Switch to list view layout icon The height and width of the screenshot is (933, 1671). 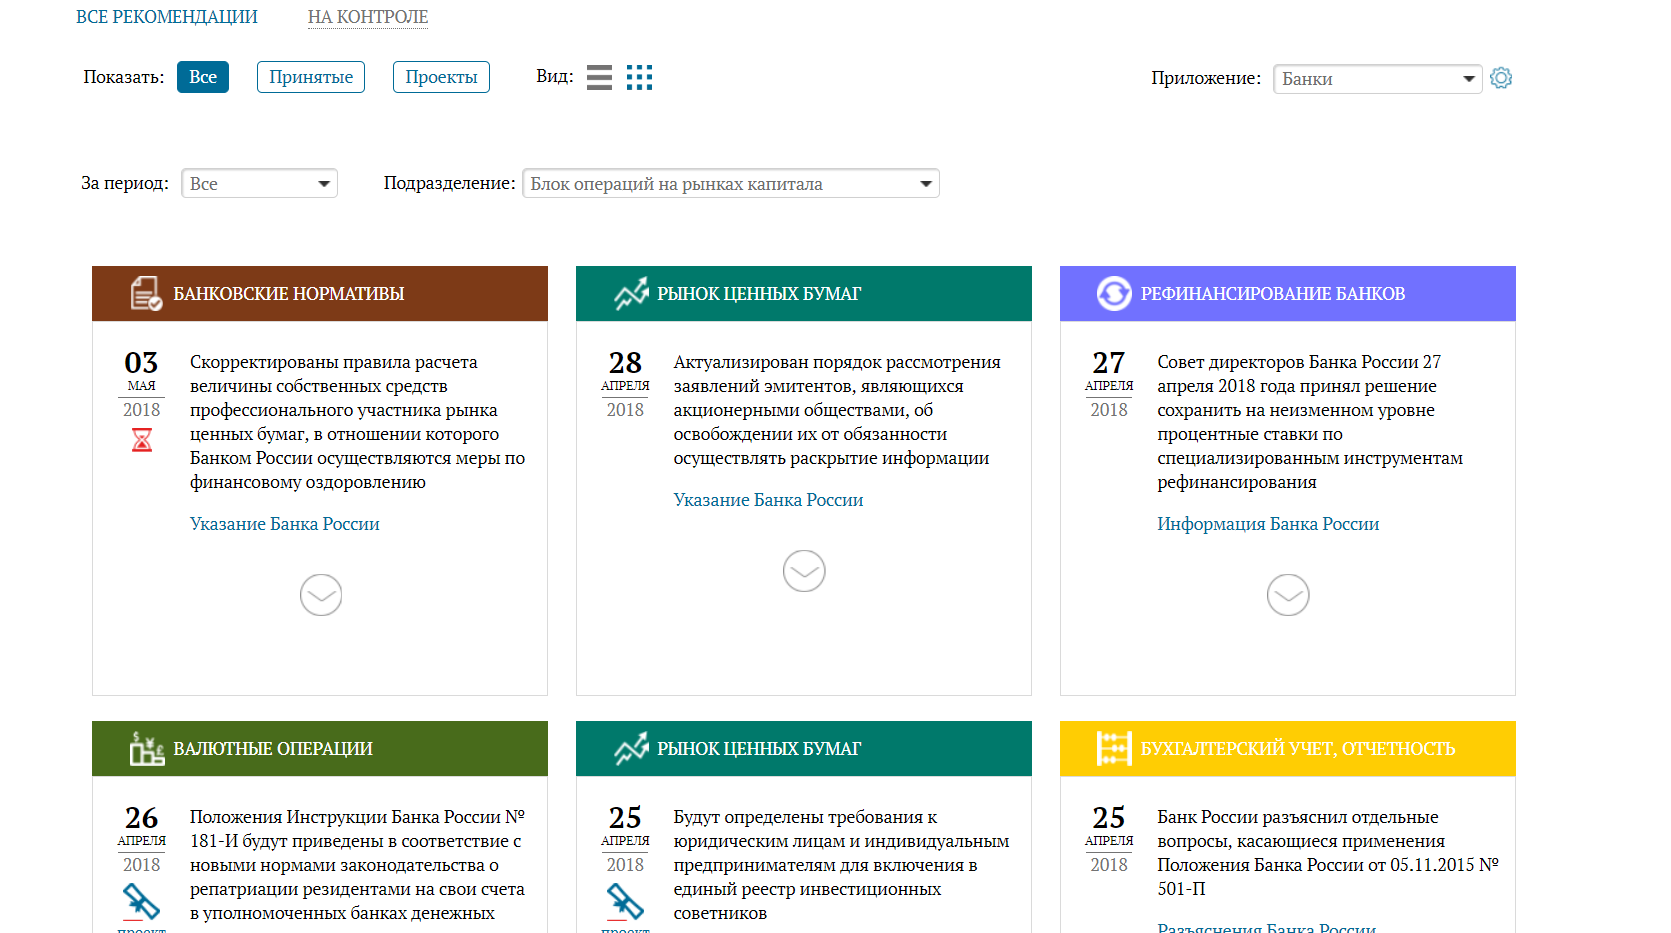(x=599, y=78)
